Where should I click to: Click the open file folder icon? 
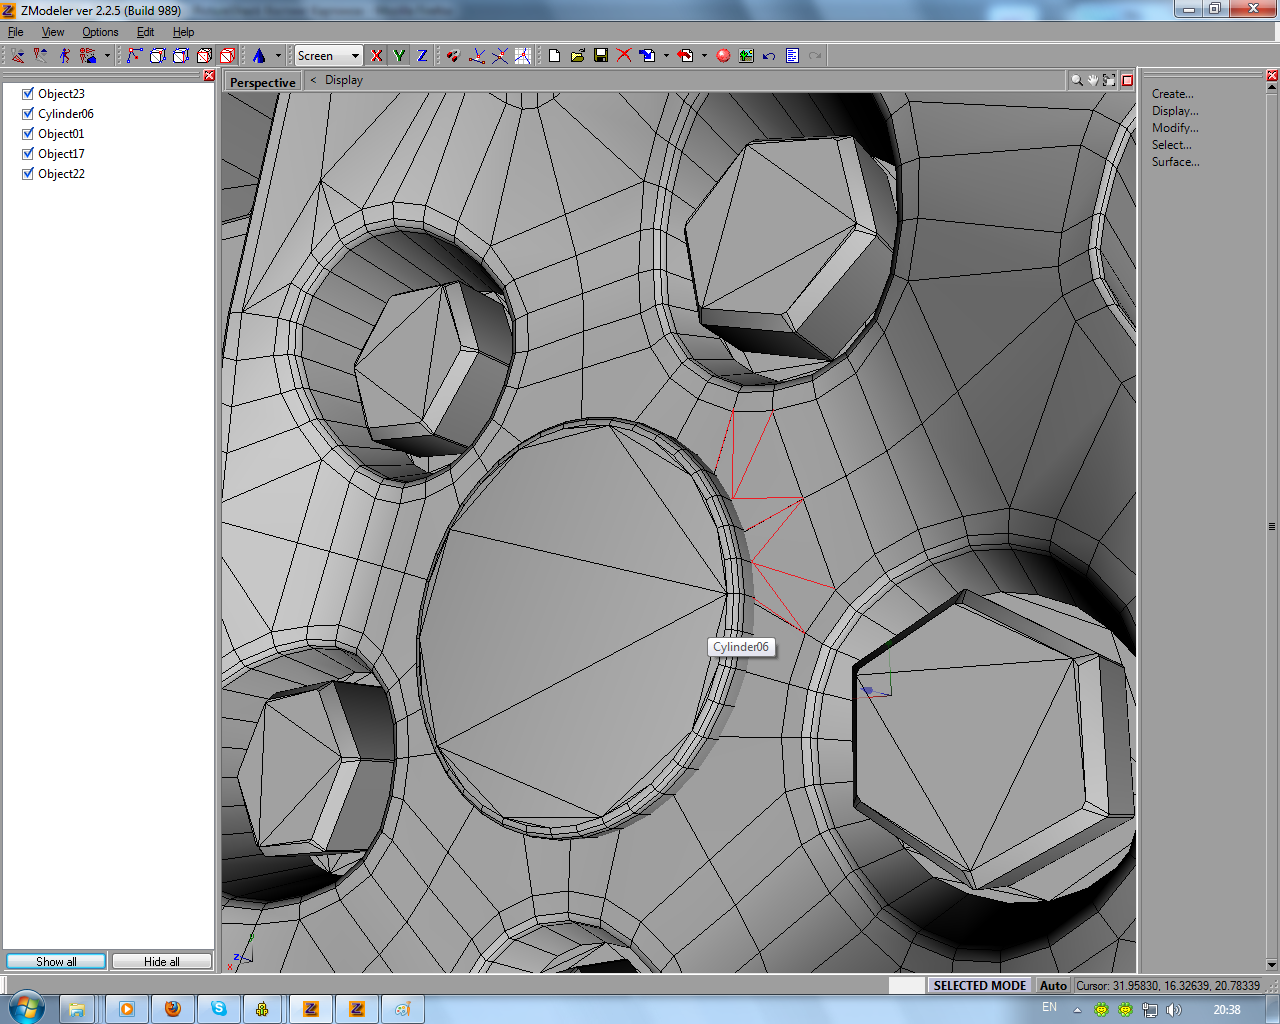577,56
